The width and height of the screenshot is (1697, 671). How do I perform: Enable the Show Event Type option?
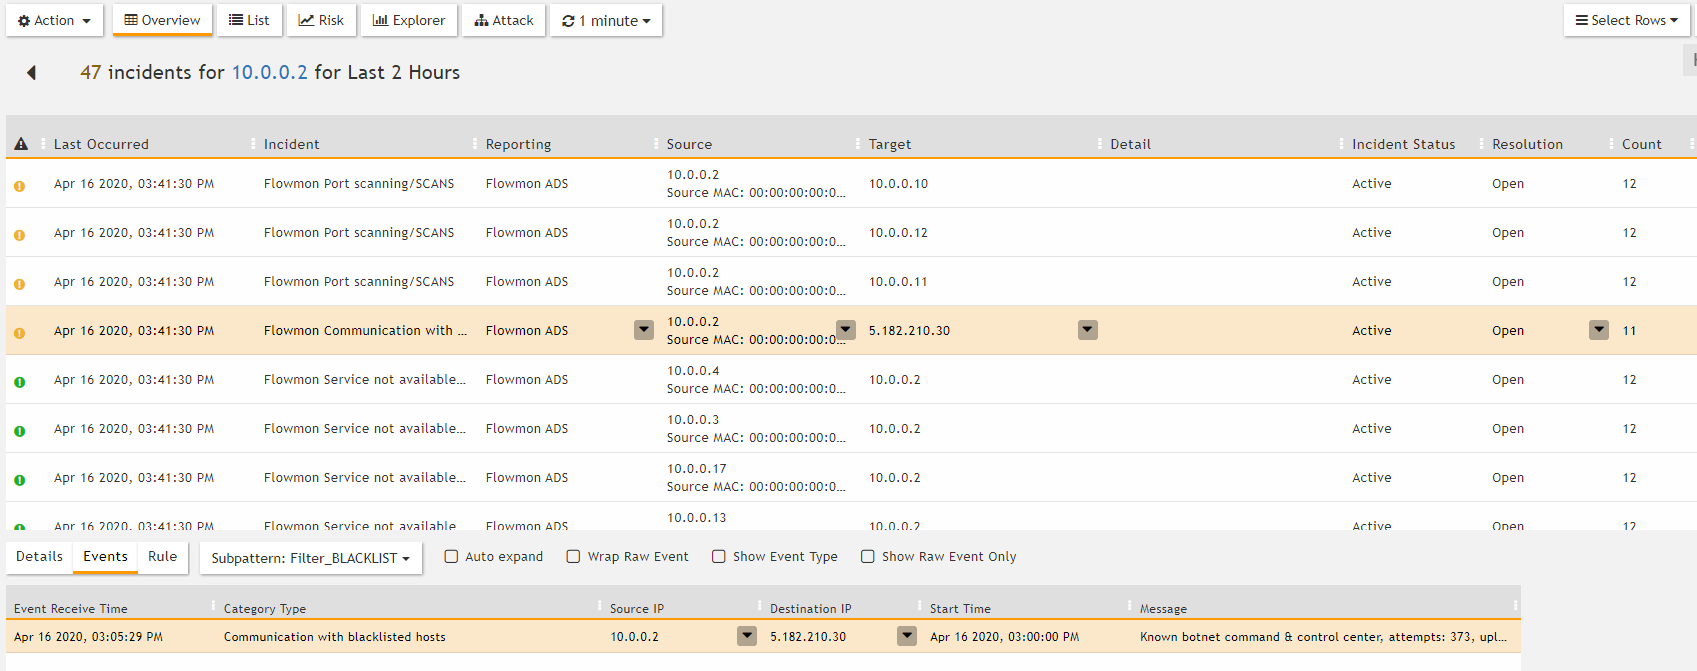coord(719,557)
